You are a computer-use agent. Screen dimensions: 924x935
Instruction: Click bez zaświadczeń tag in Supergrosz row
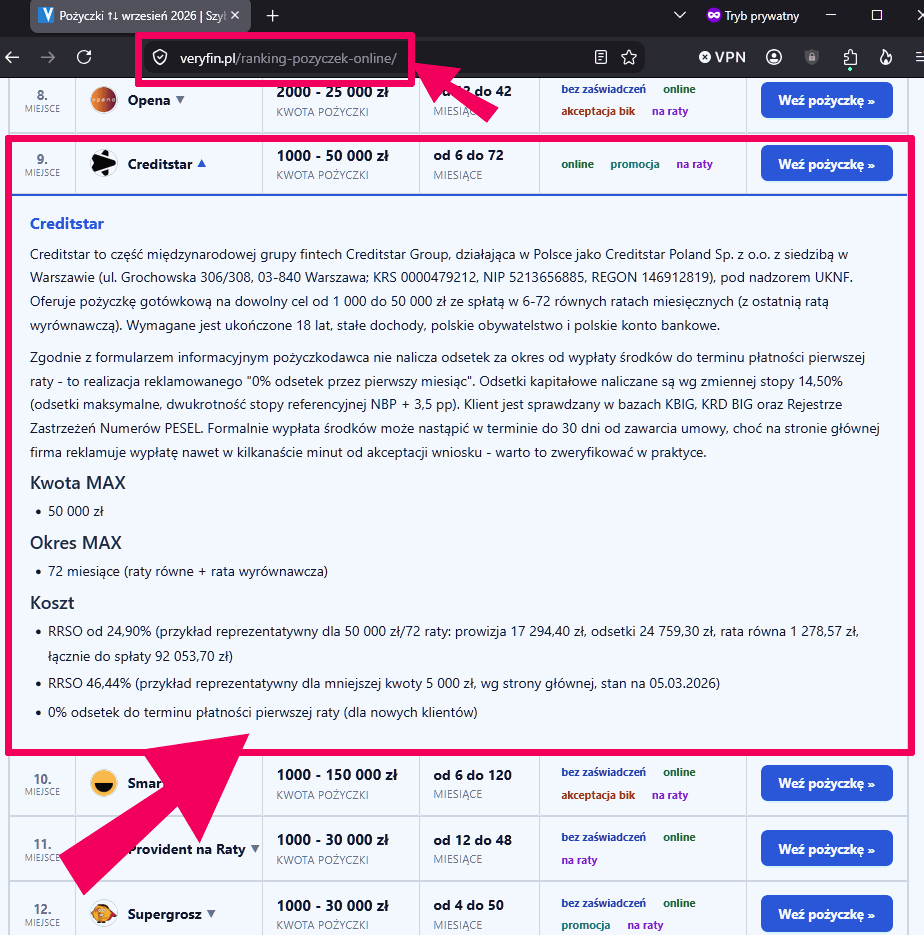(x=603, y=903)
